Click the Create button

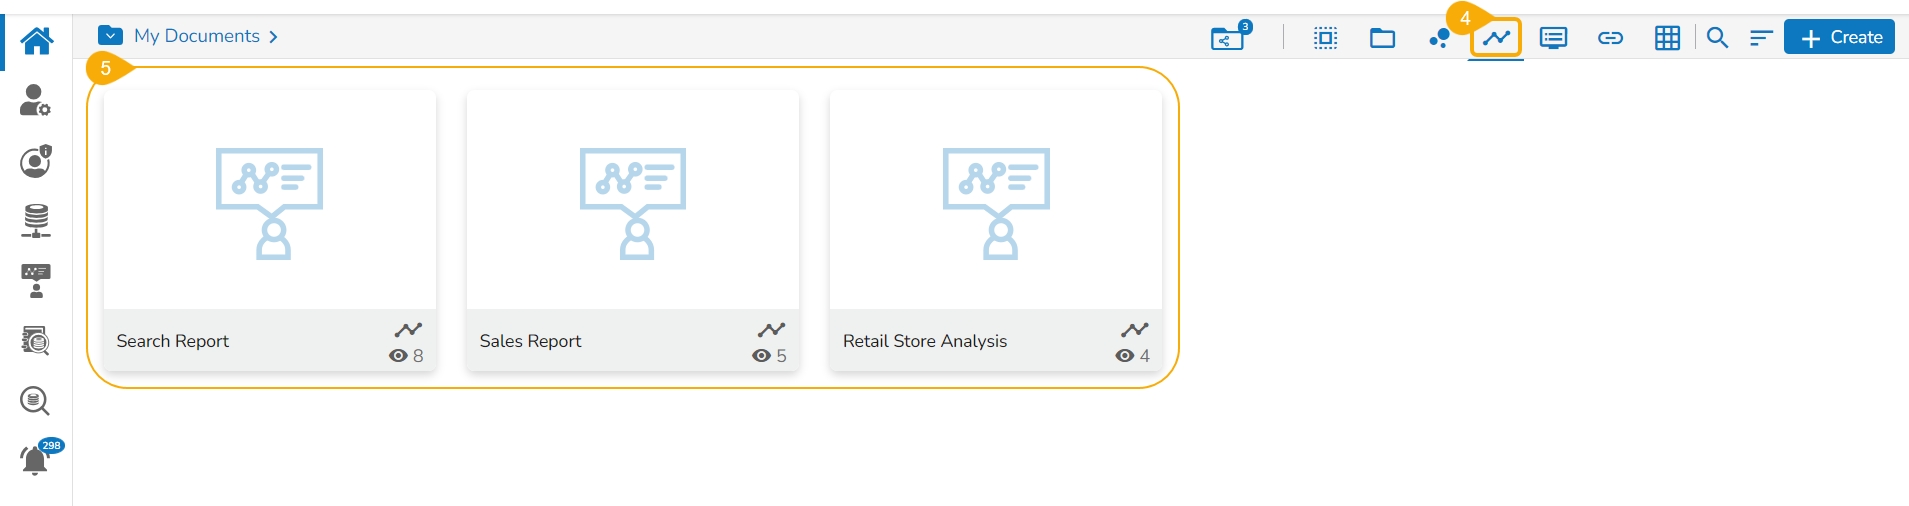1839,37
